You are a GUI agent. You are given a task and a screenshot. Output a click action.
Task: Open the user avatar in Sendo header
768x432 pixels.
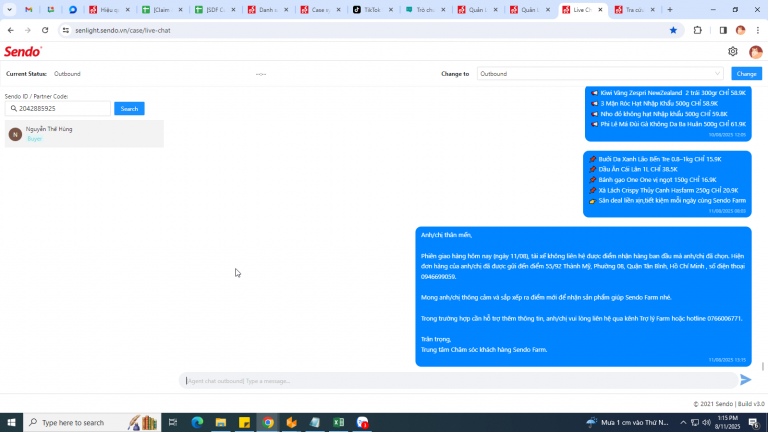click(755, 51)
